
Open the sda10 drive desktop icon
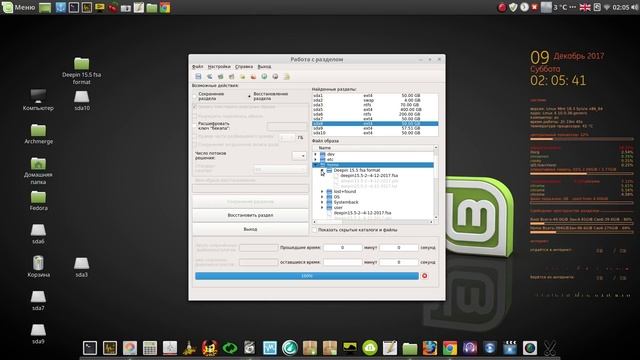[82, 100]
